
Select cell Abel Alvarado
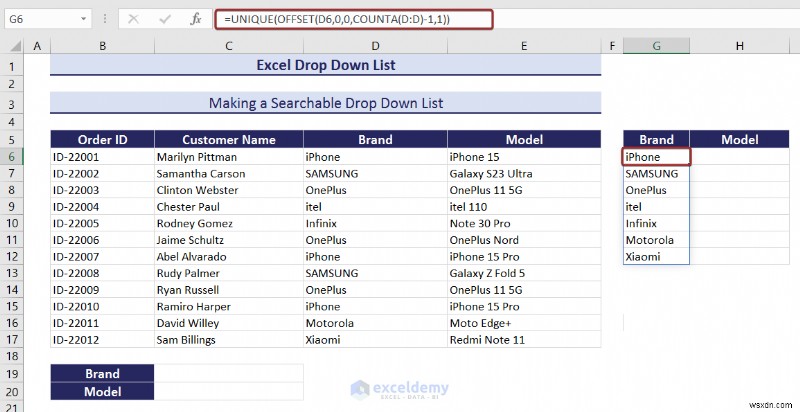(x=229, y=256)
